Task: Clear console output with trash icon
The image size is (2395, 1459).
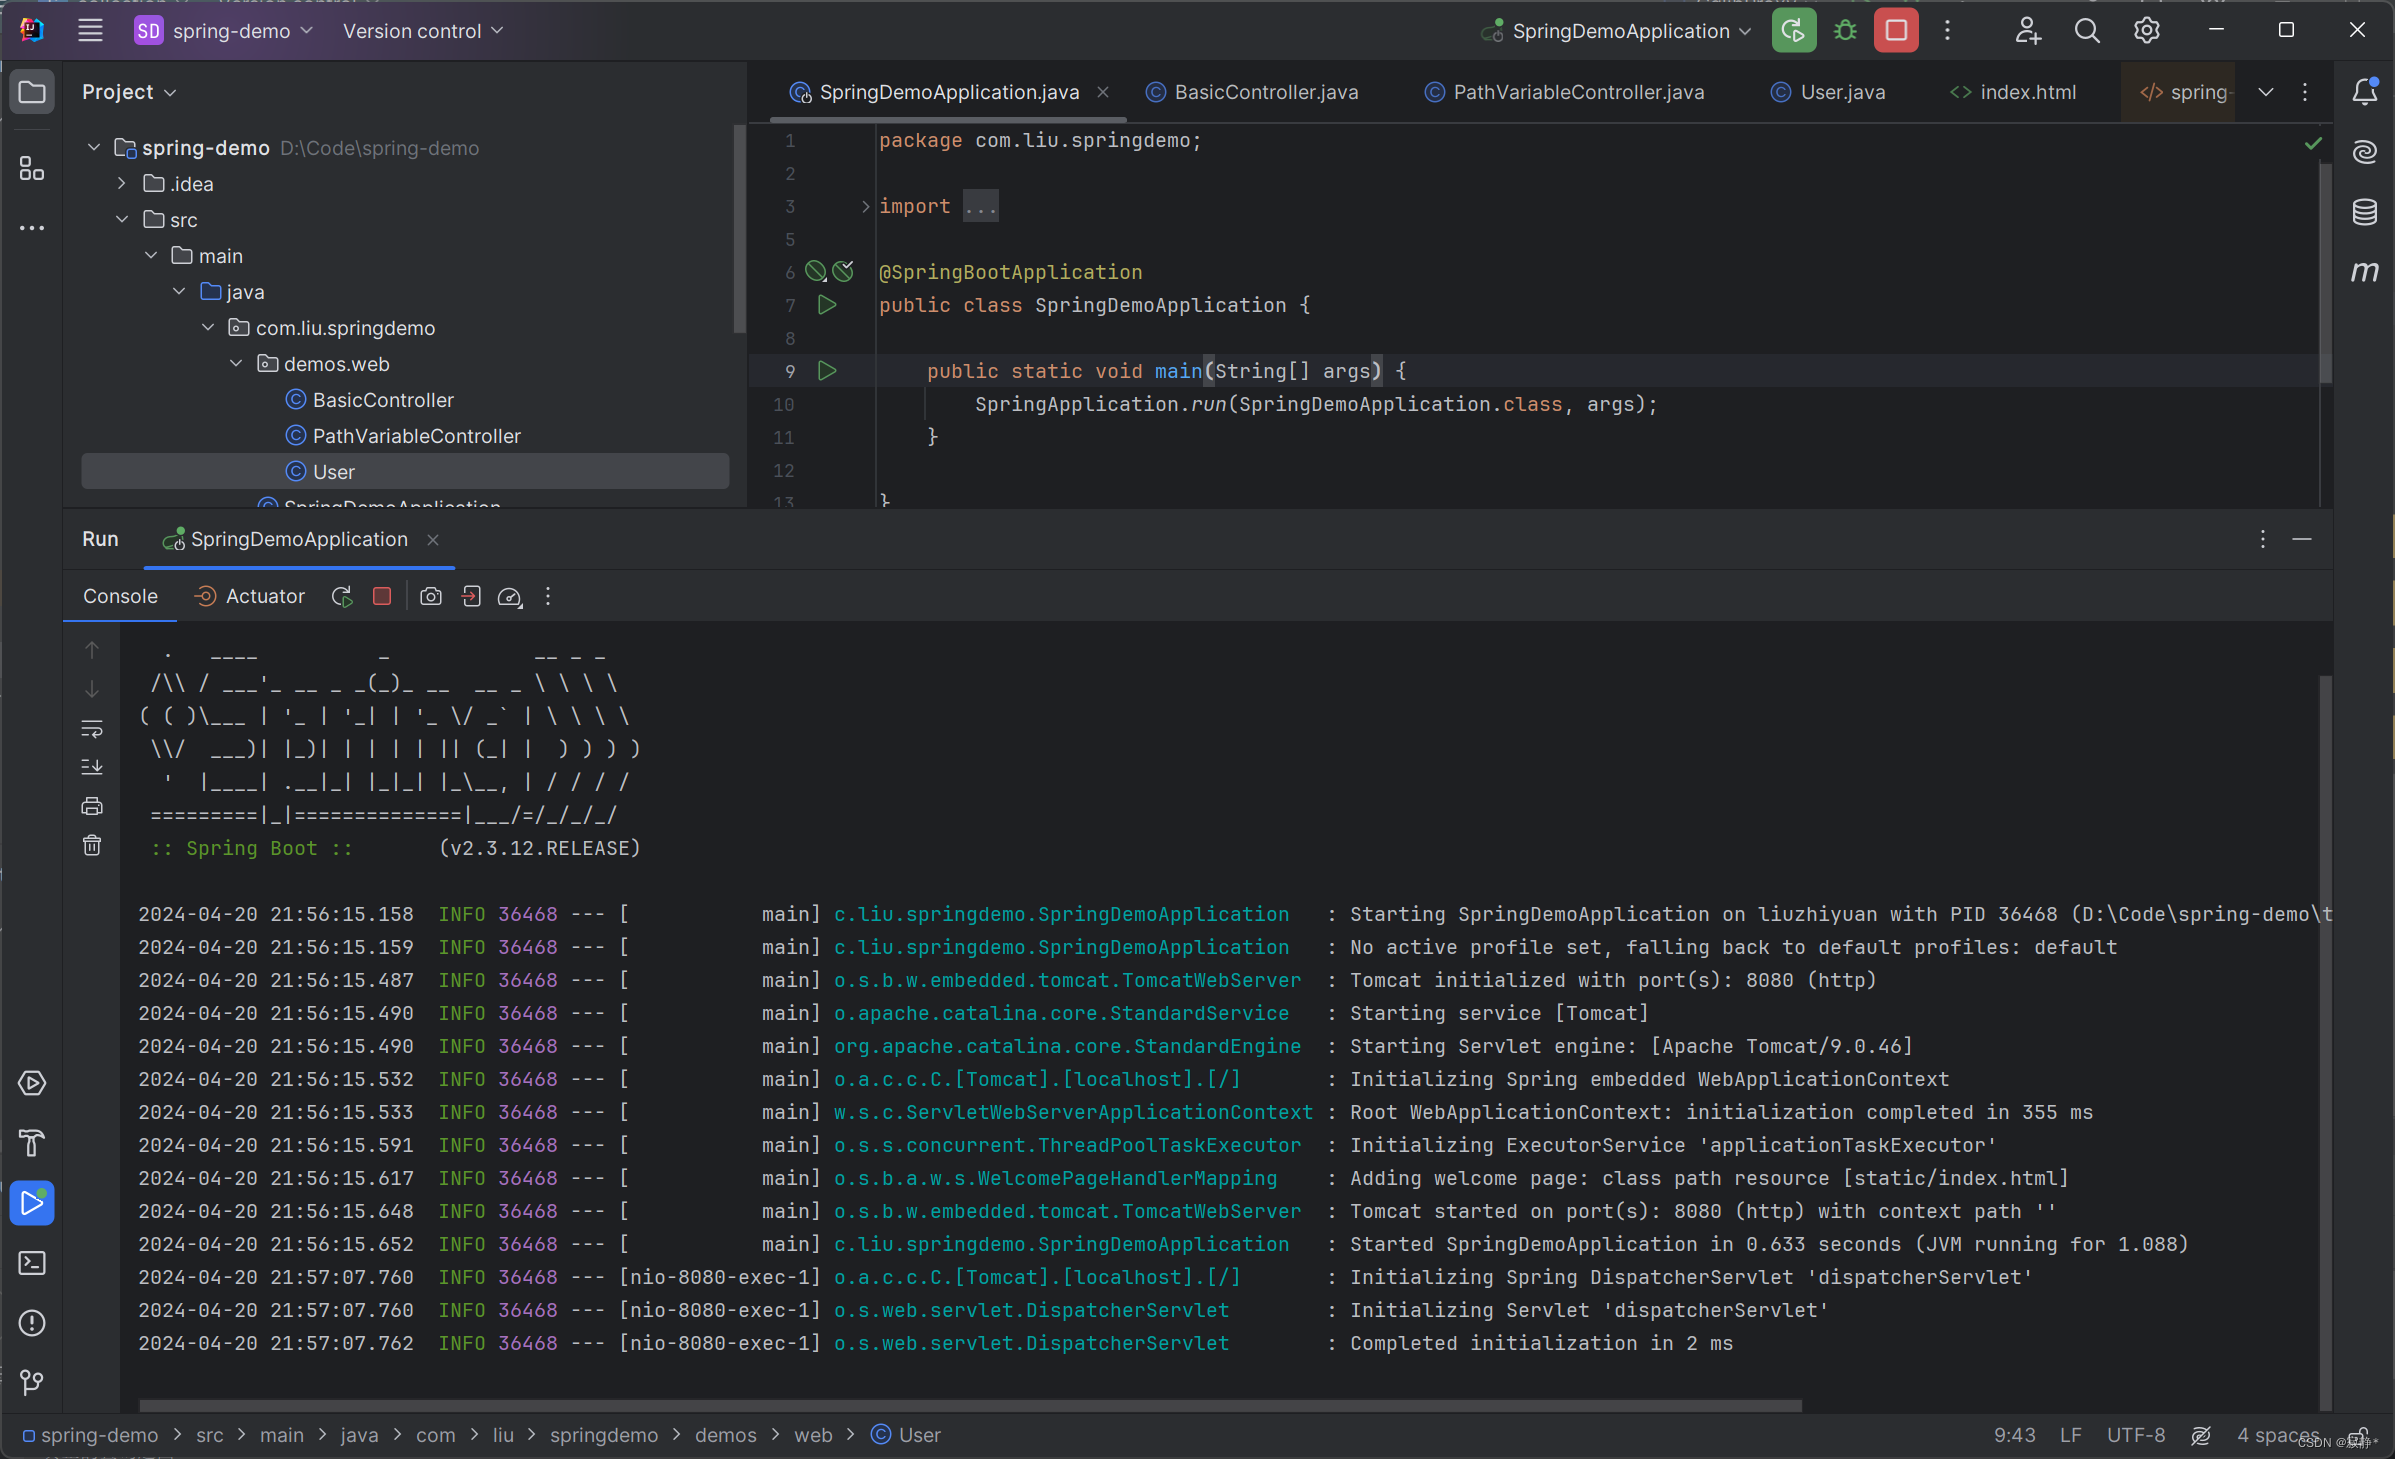Action: pyautogui.click(x=92, y=846)
